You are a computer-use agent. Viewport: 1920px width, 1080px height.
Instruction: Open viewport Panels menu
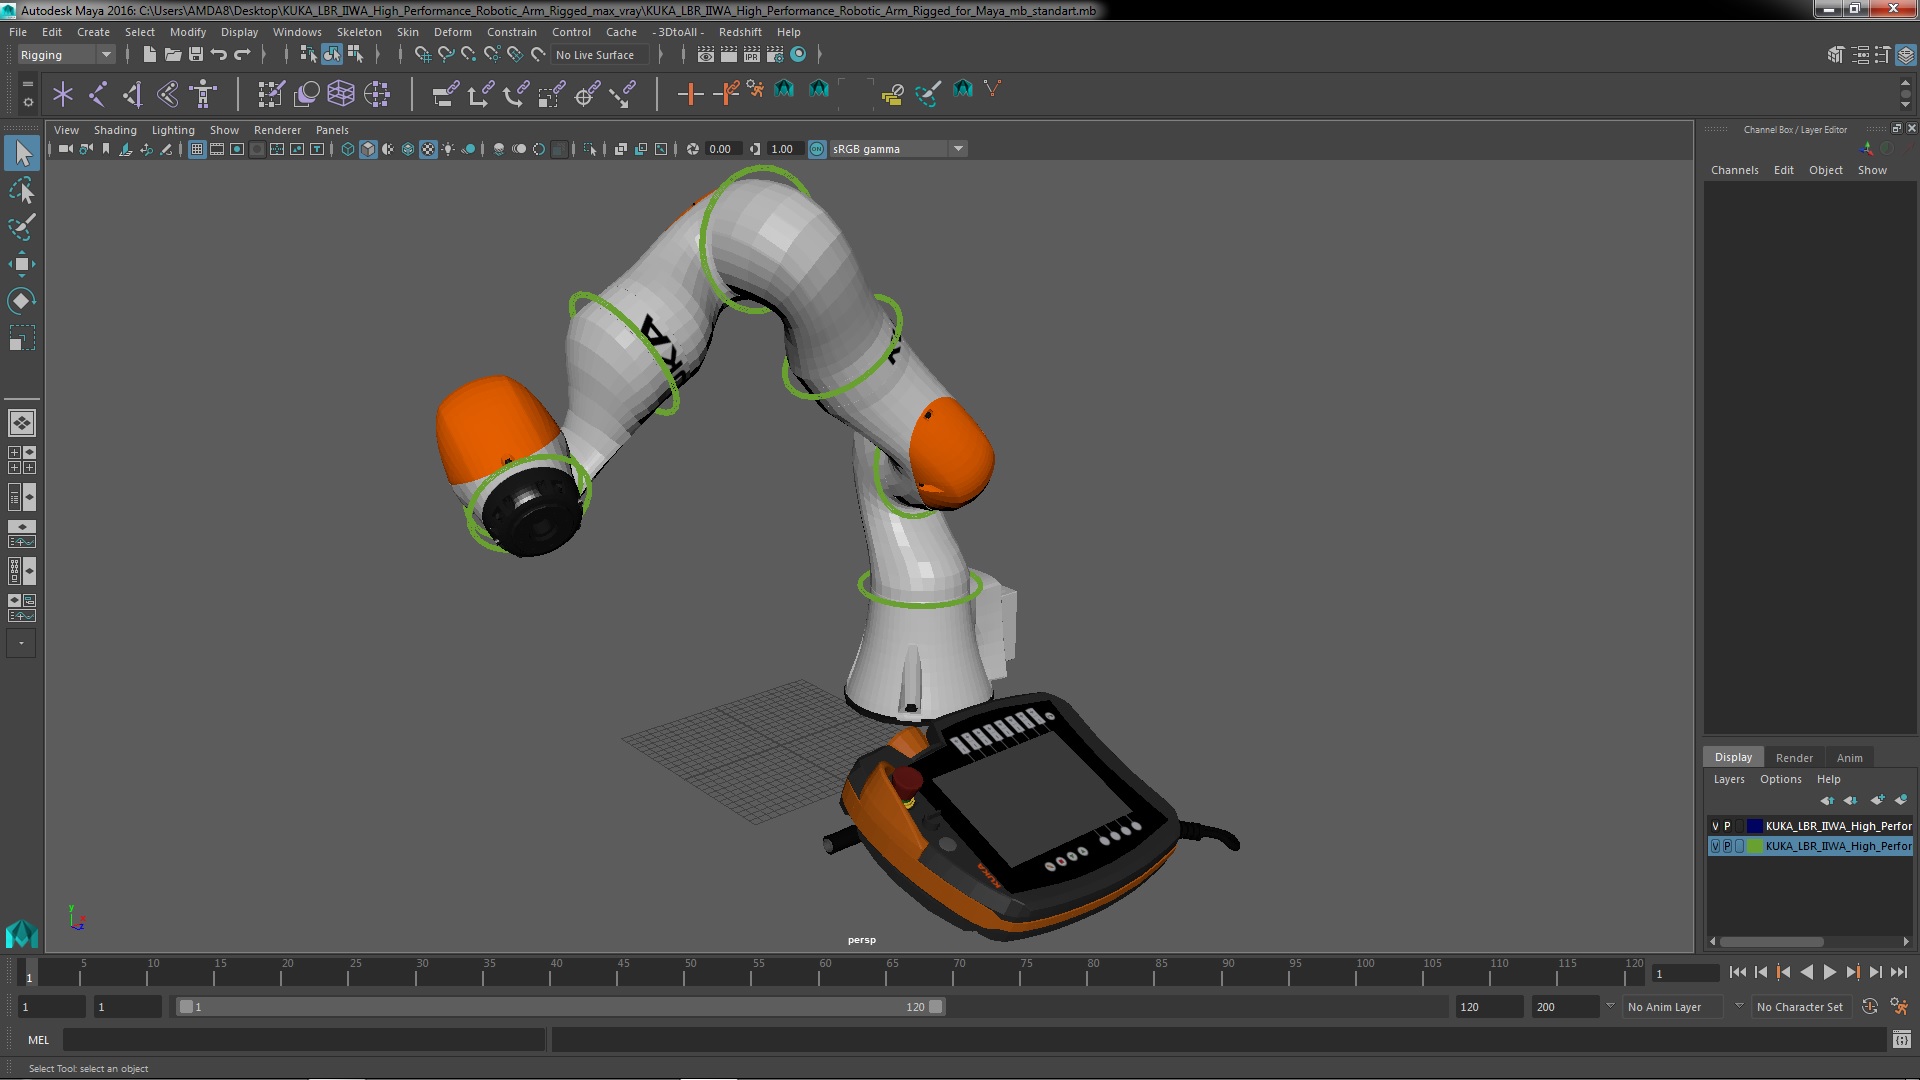click(332, 130)
